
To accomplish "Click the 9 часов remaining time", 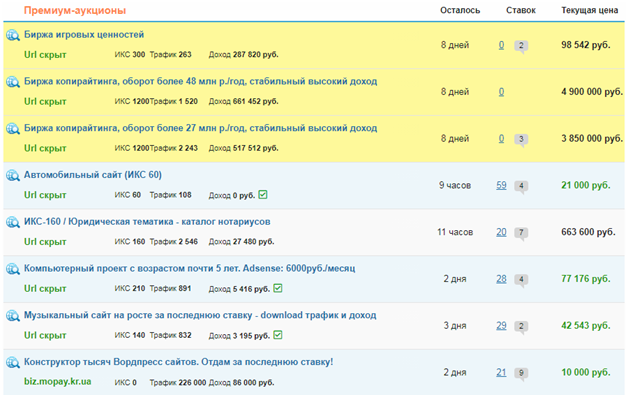I will click(x=455, y=185).
